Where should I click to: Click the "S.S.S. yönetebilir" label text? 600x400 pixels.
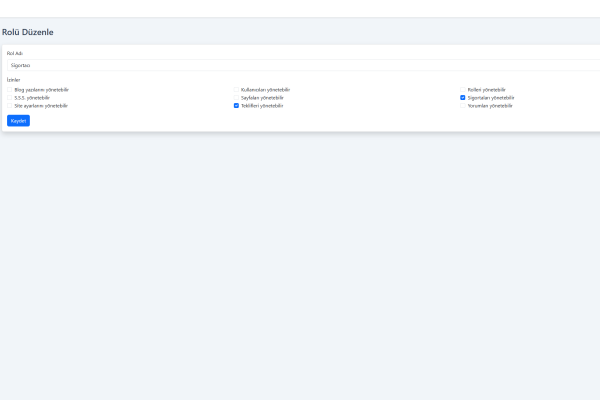[32, 98]
